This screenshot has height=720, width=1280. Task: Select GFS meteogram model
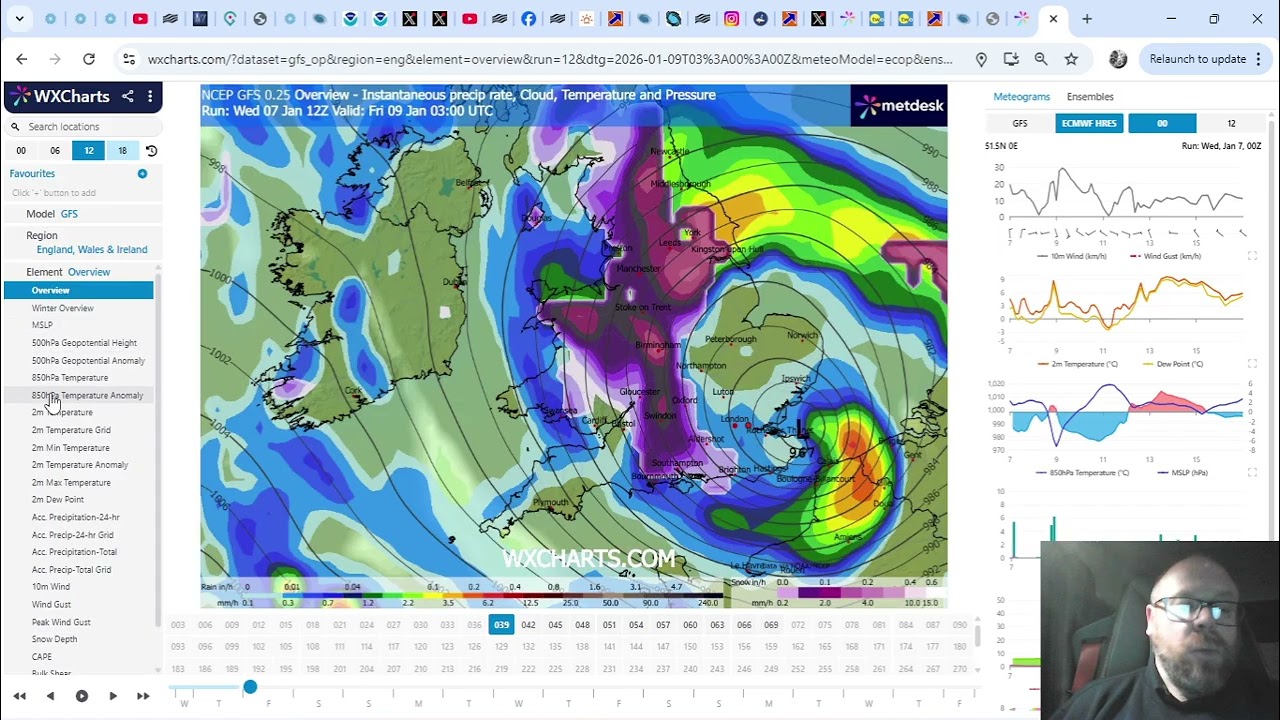1020,124
